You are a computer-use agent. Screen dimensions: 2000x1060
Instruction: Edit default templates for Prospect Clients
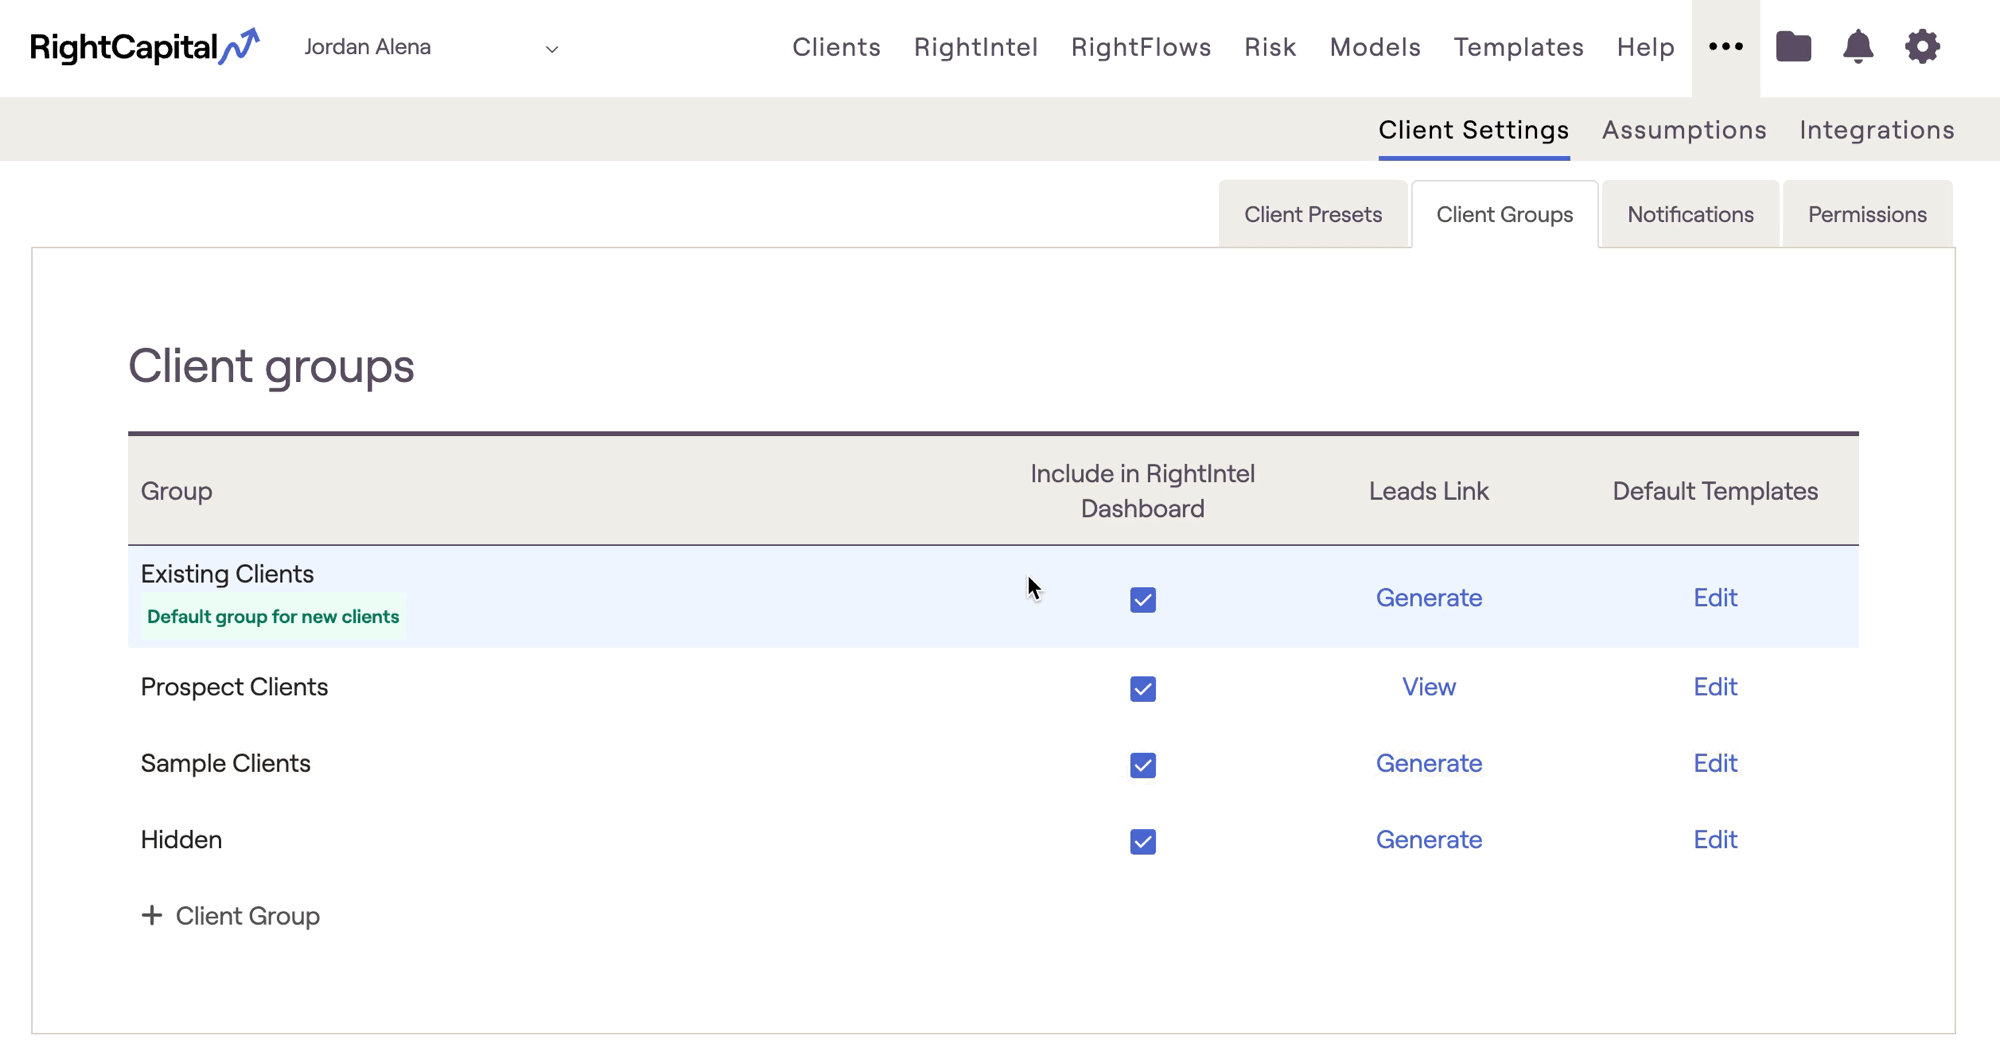pyautogui.click(x=1715, y=687)
